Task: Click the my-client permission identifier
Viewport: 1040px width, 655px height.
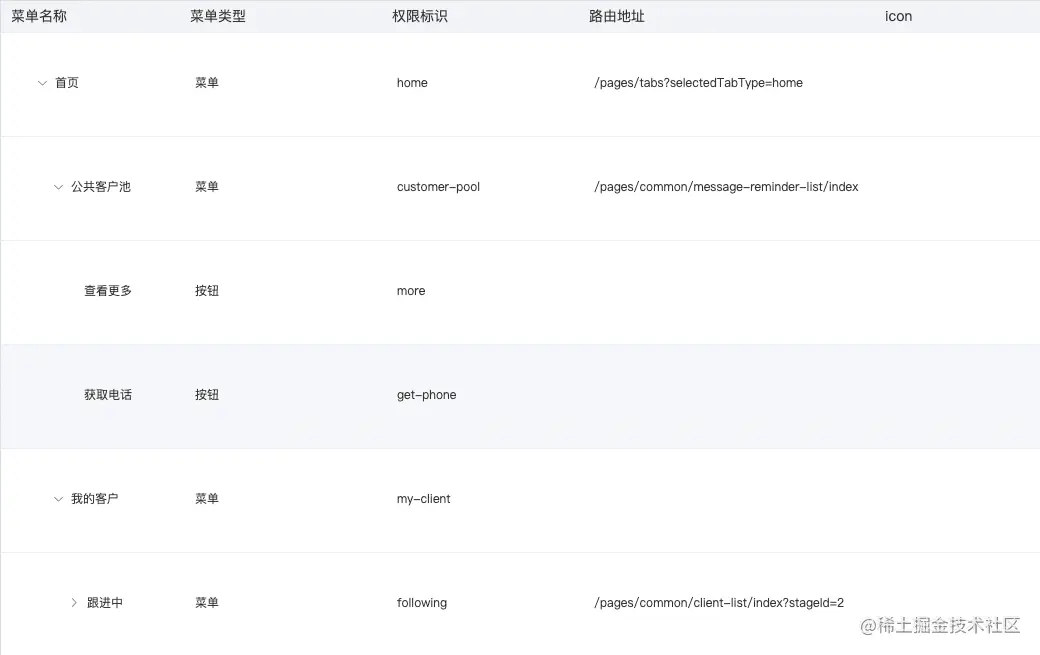Action: (423, 499)
